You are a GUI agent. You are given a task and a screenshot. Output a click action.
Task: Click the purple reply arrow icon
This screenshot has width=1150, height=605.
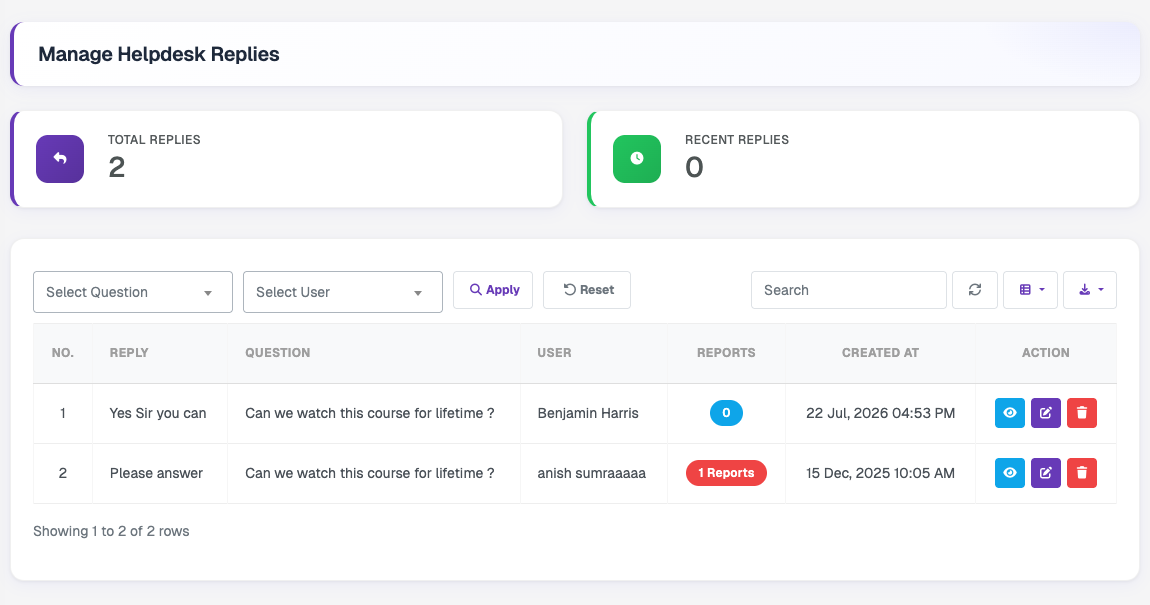click(x=60, y=158)
